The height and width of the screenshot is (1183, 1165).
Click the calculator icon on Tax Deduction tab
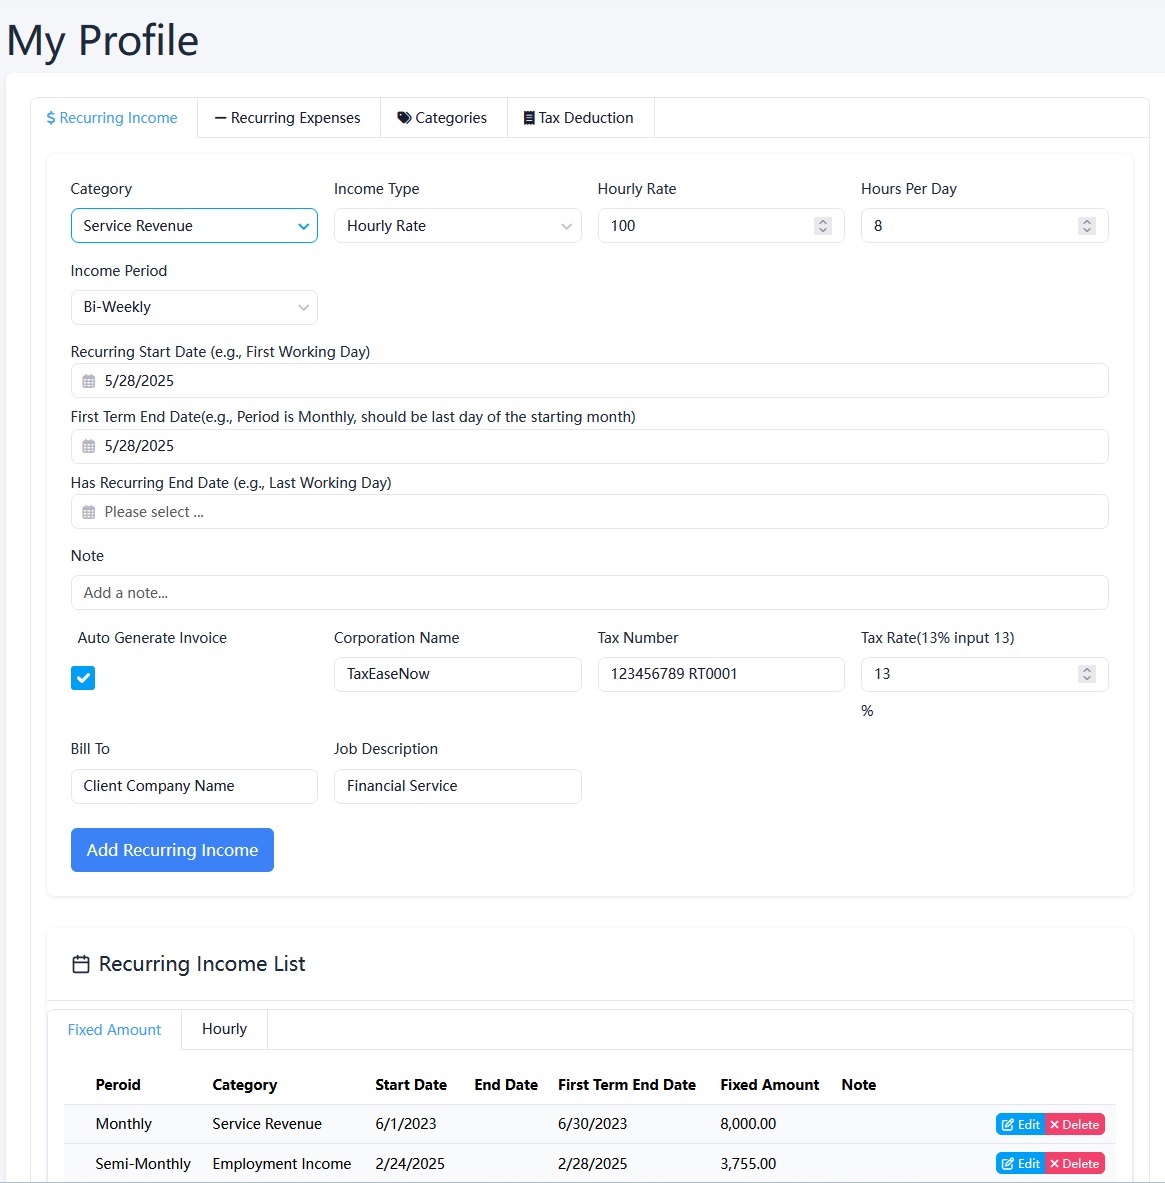point(528,117)
